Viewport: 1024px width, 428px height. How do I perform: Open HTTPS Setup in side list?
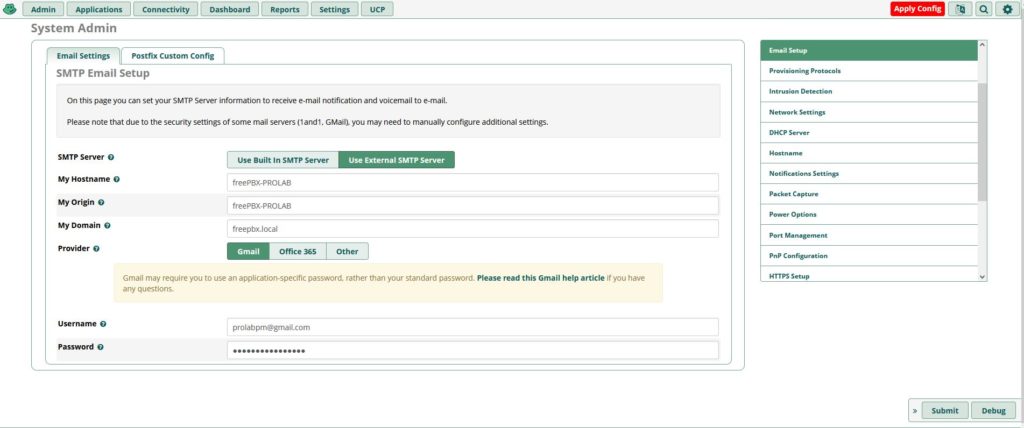(869, 276)
